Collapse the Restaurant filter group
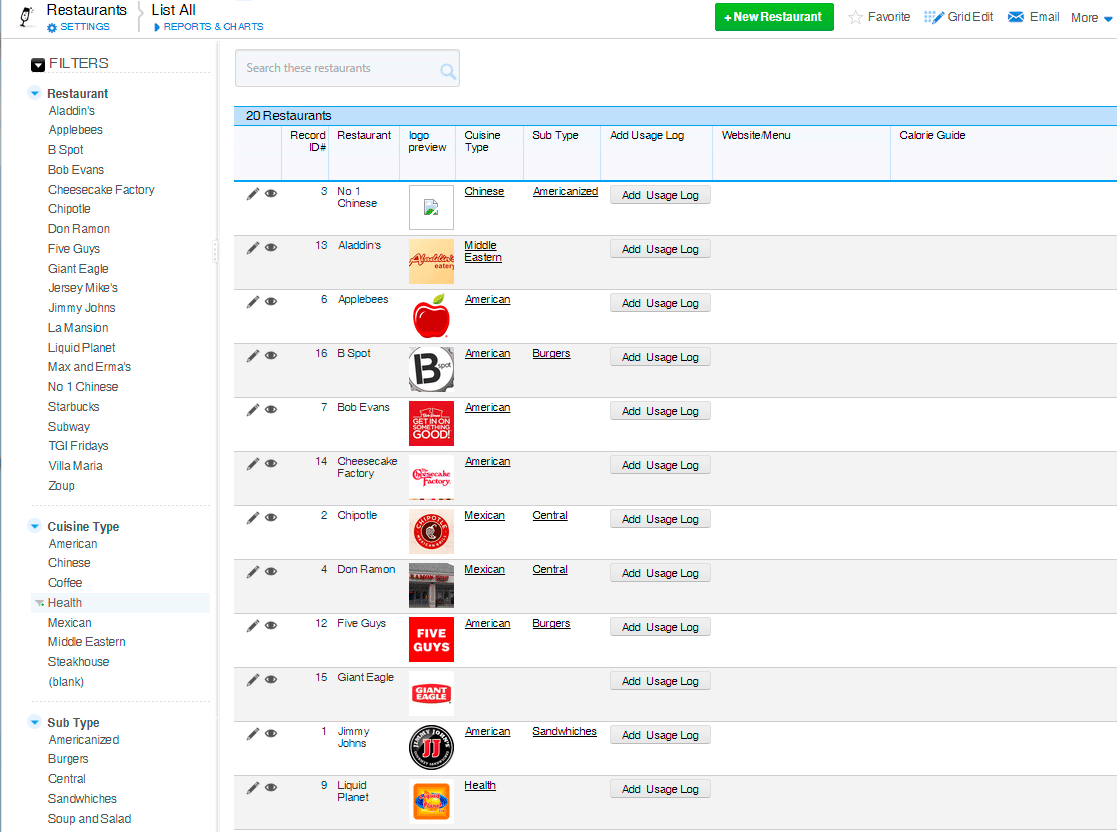This screenshot has height=832, width=1117. pyautogui.click(x=35, y=94)
